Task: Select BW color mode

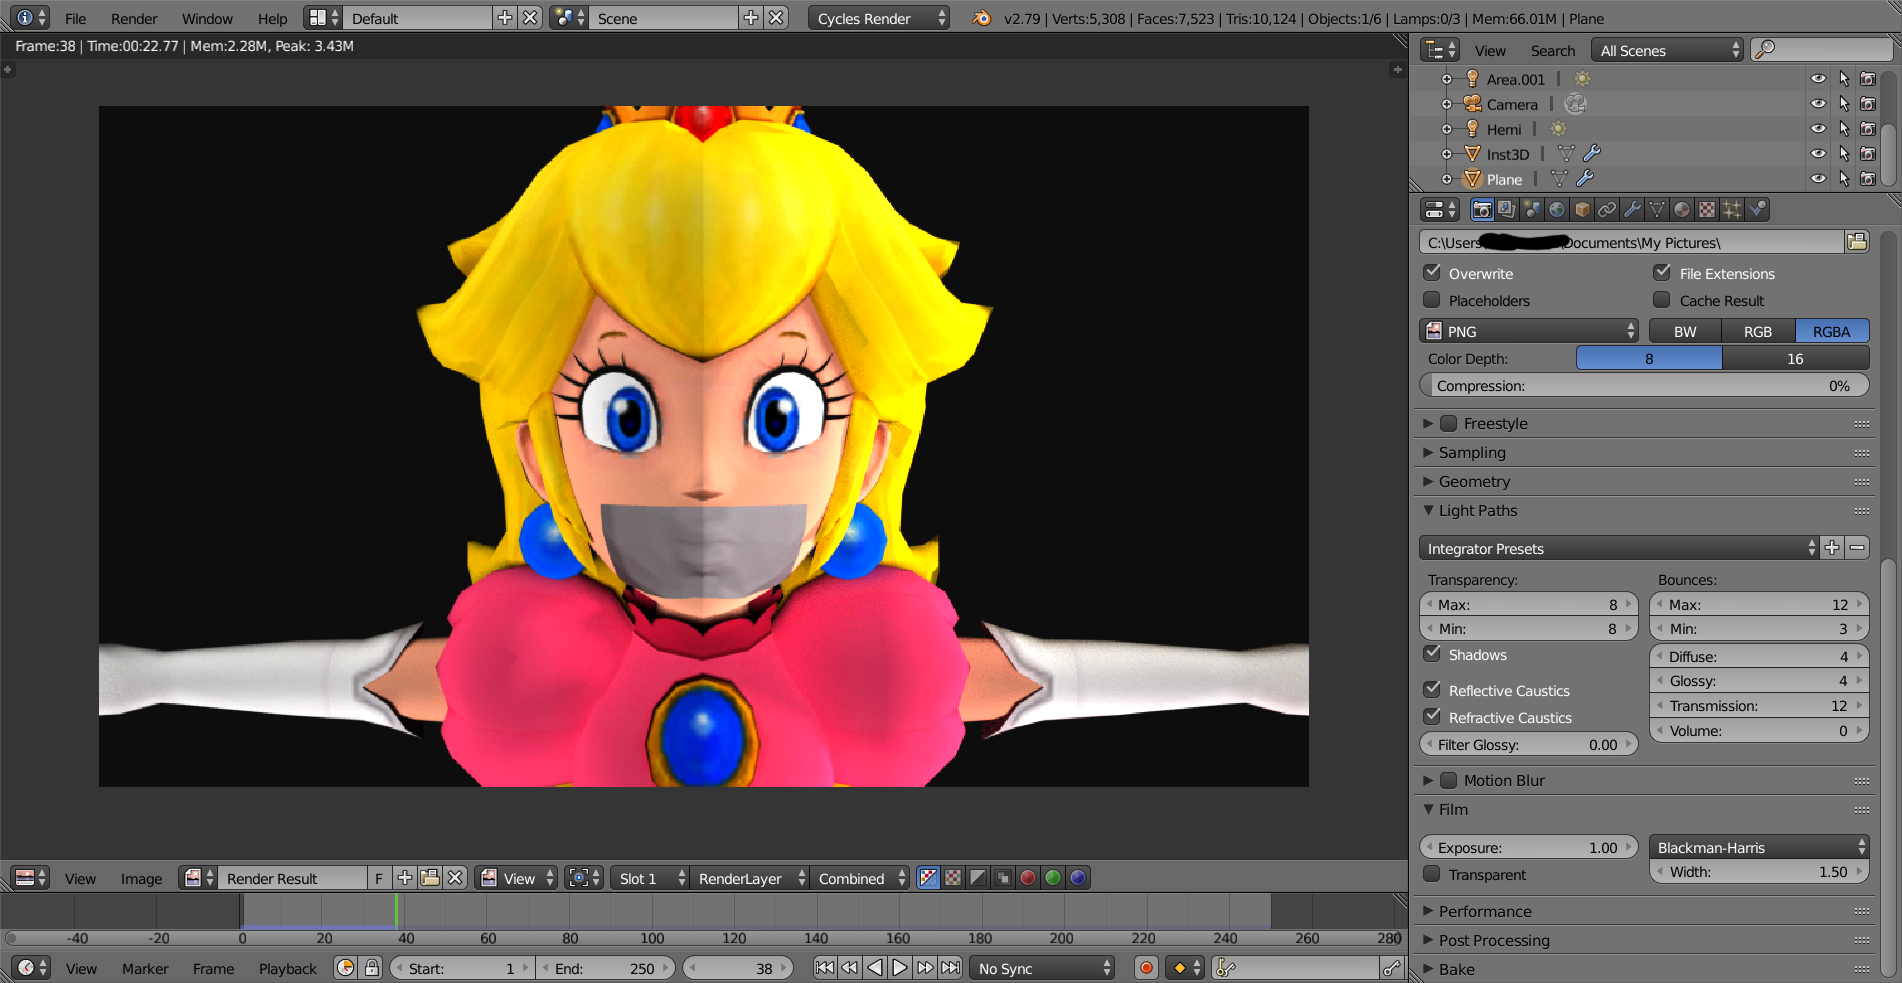Action: pos(1685,331)
